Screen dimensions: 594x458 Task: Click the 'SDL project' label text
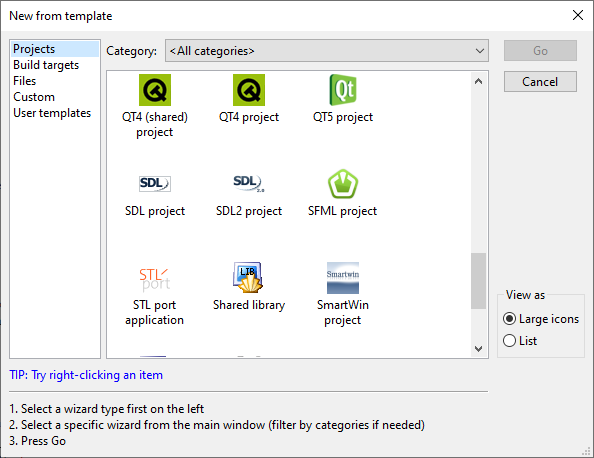(x=155, y=211)
